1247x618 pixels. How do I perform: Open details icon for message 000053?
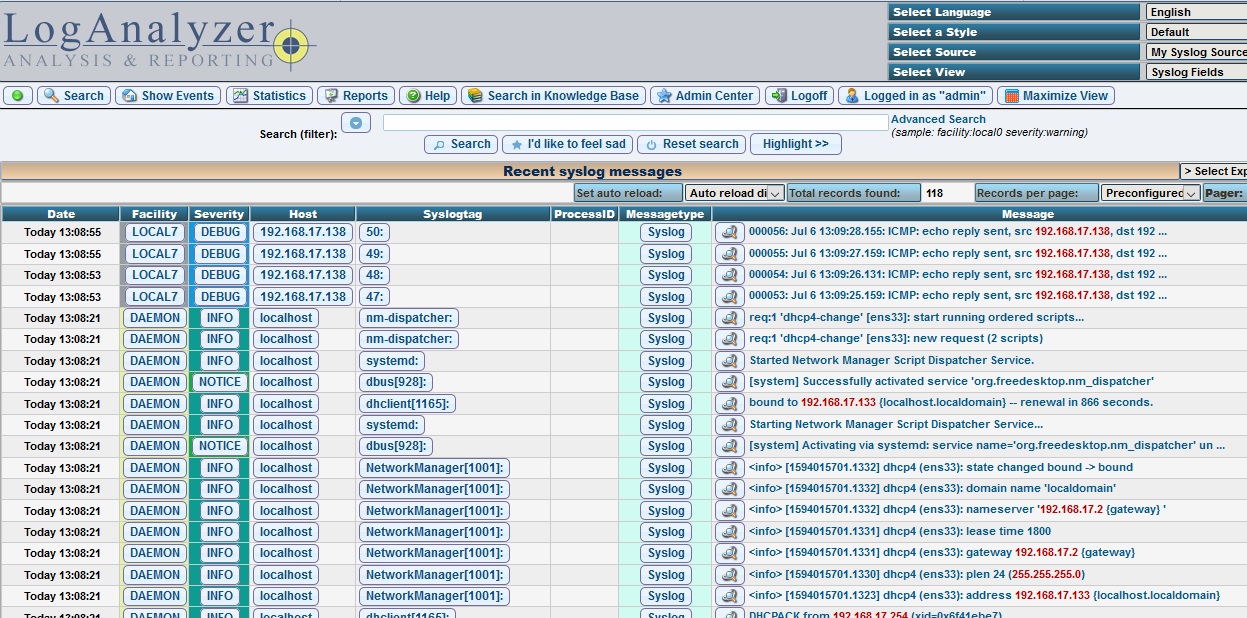click(x=730, y=297)
